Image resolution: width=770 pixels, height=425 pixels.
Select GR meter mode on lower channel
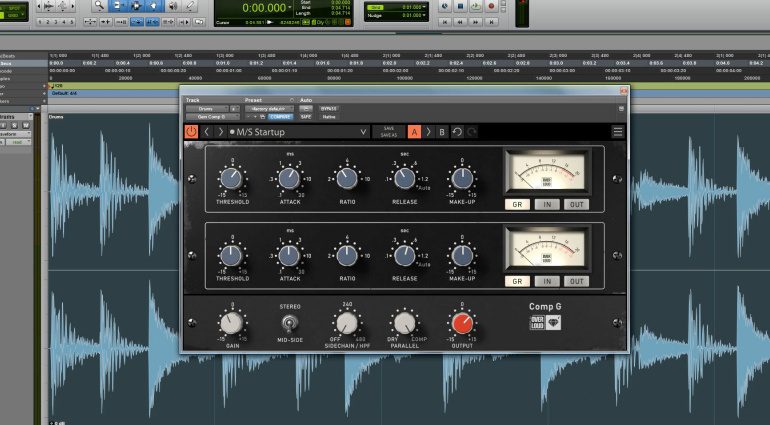coord(517,281)
